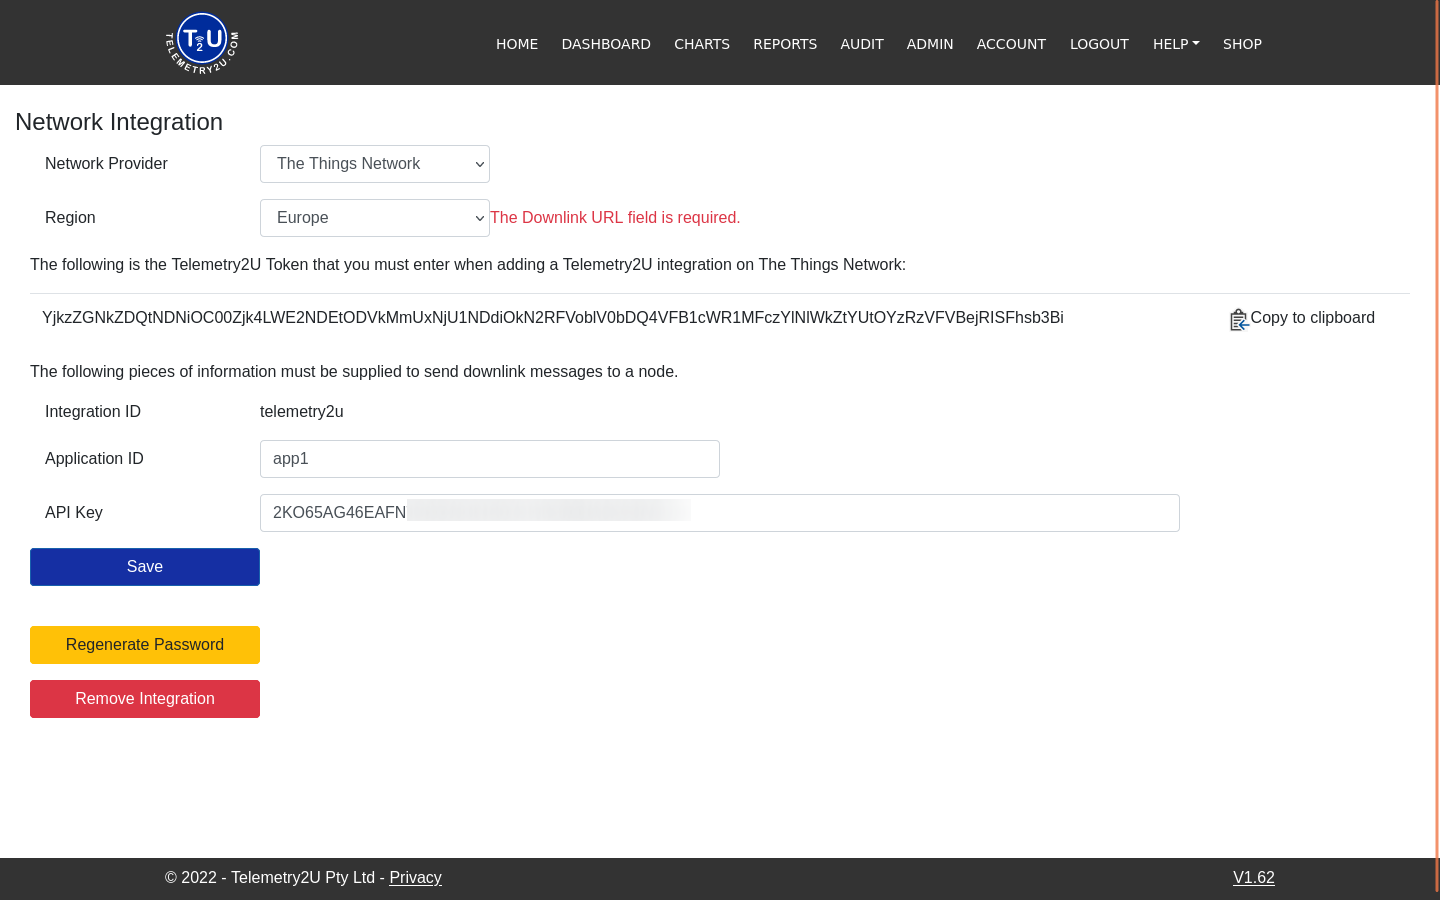Open the Privacy link in the footer

click(415, 877)
